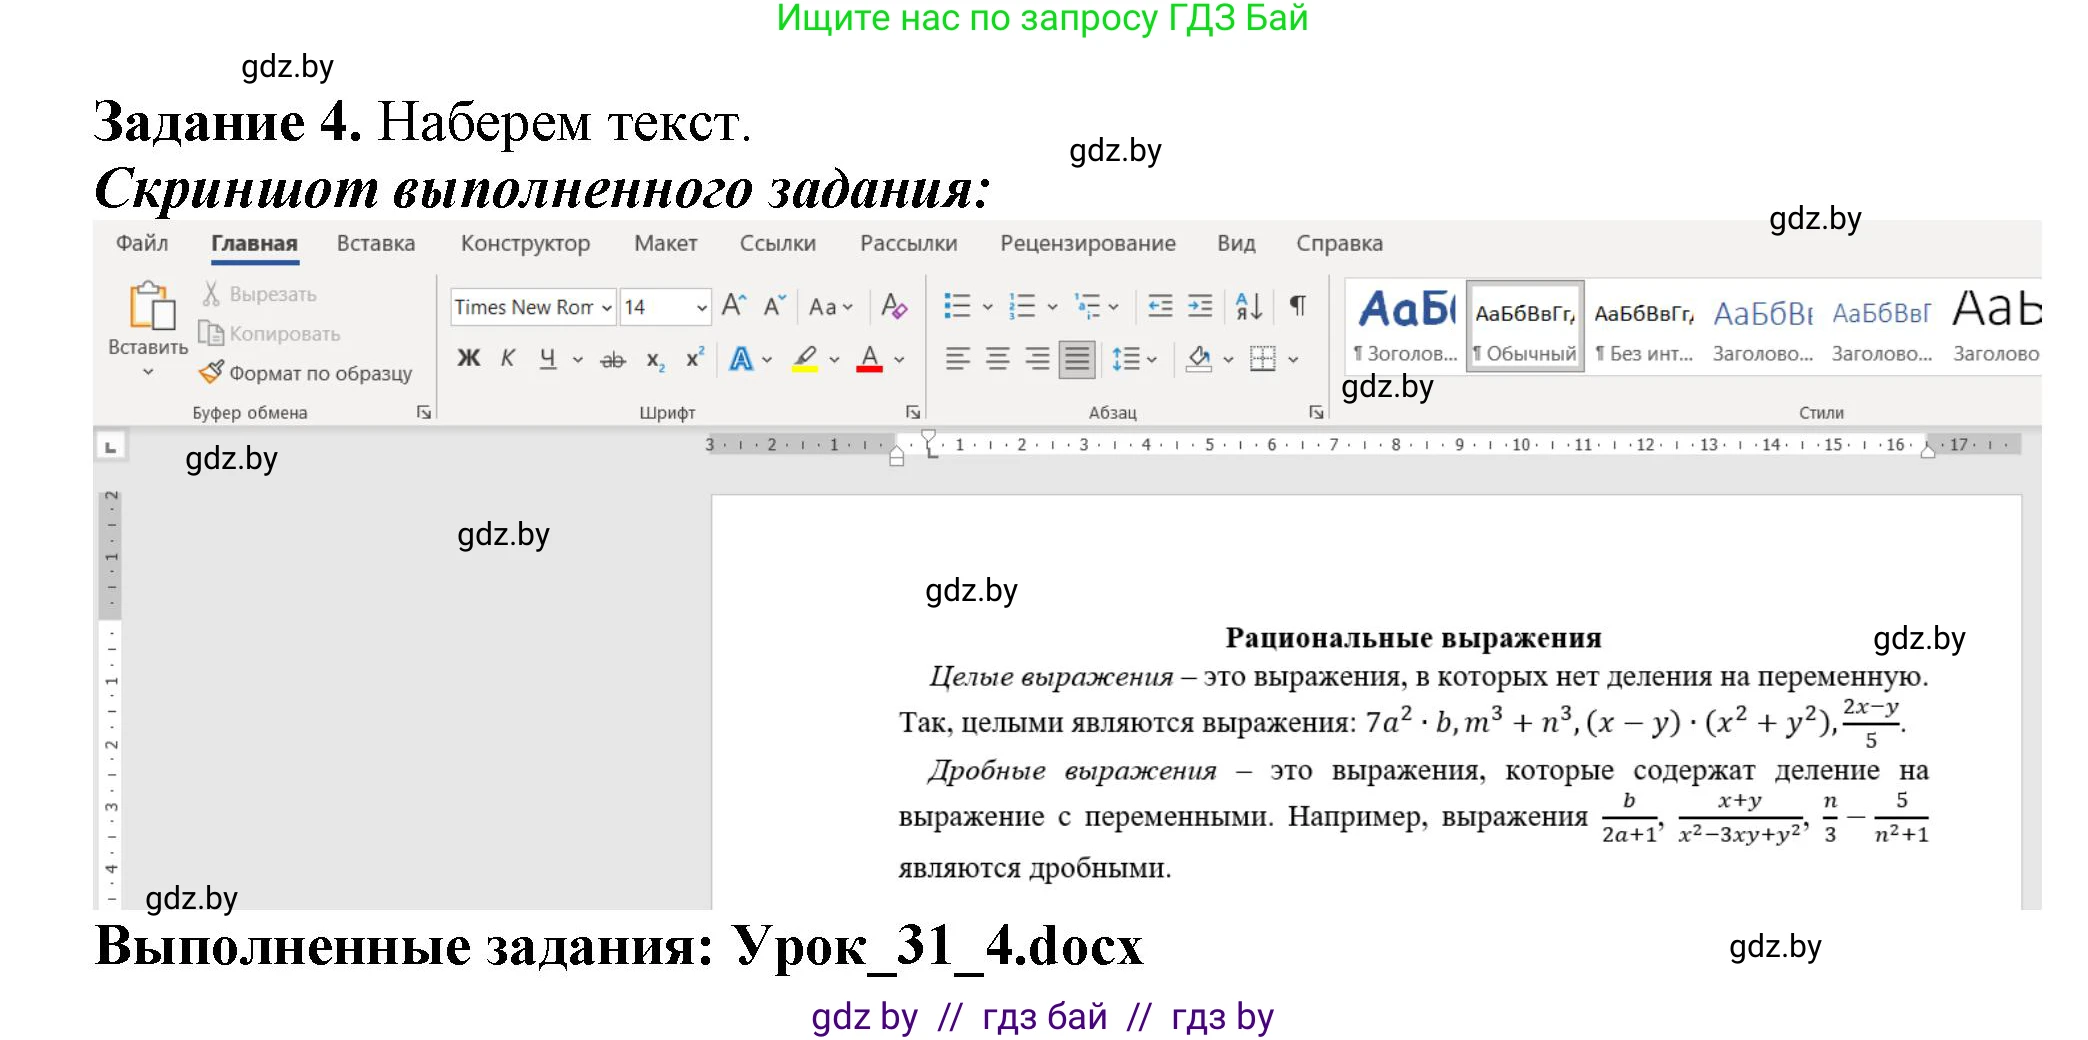Select the italic К formatting icon
The image size is (2088, 1040).
tap(508, 360)
